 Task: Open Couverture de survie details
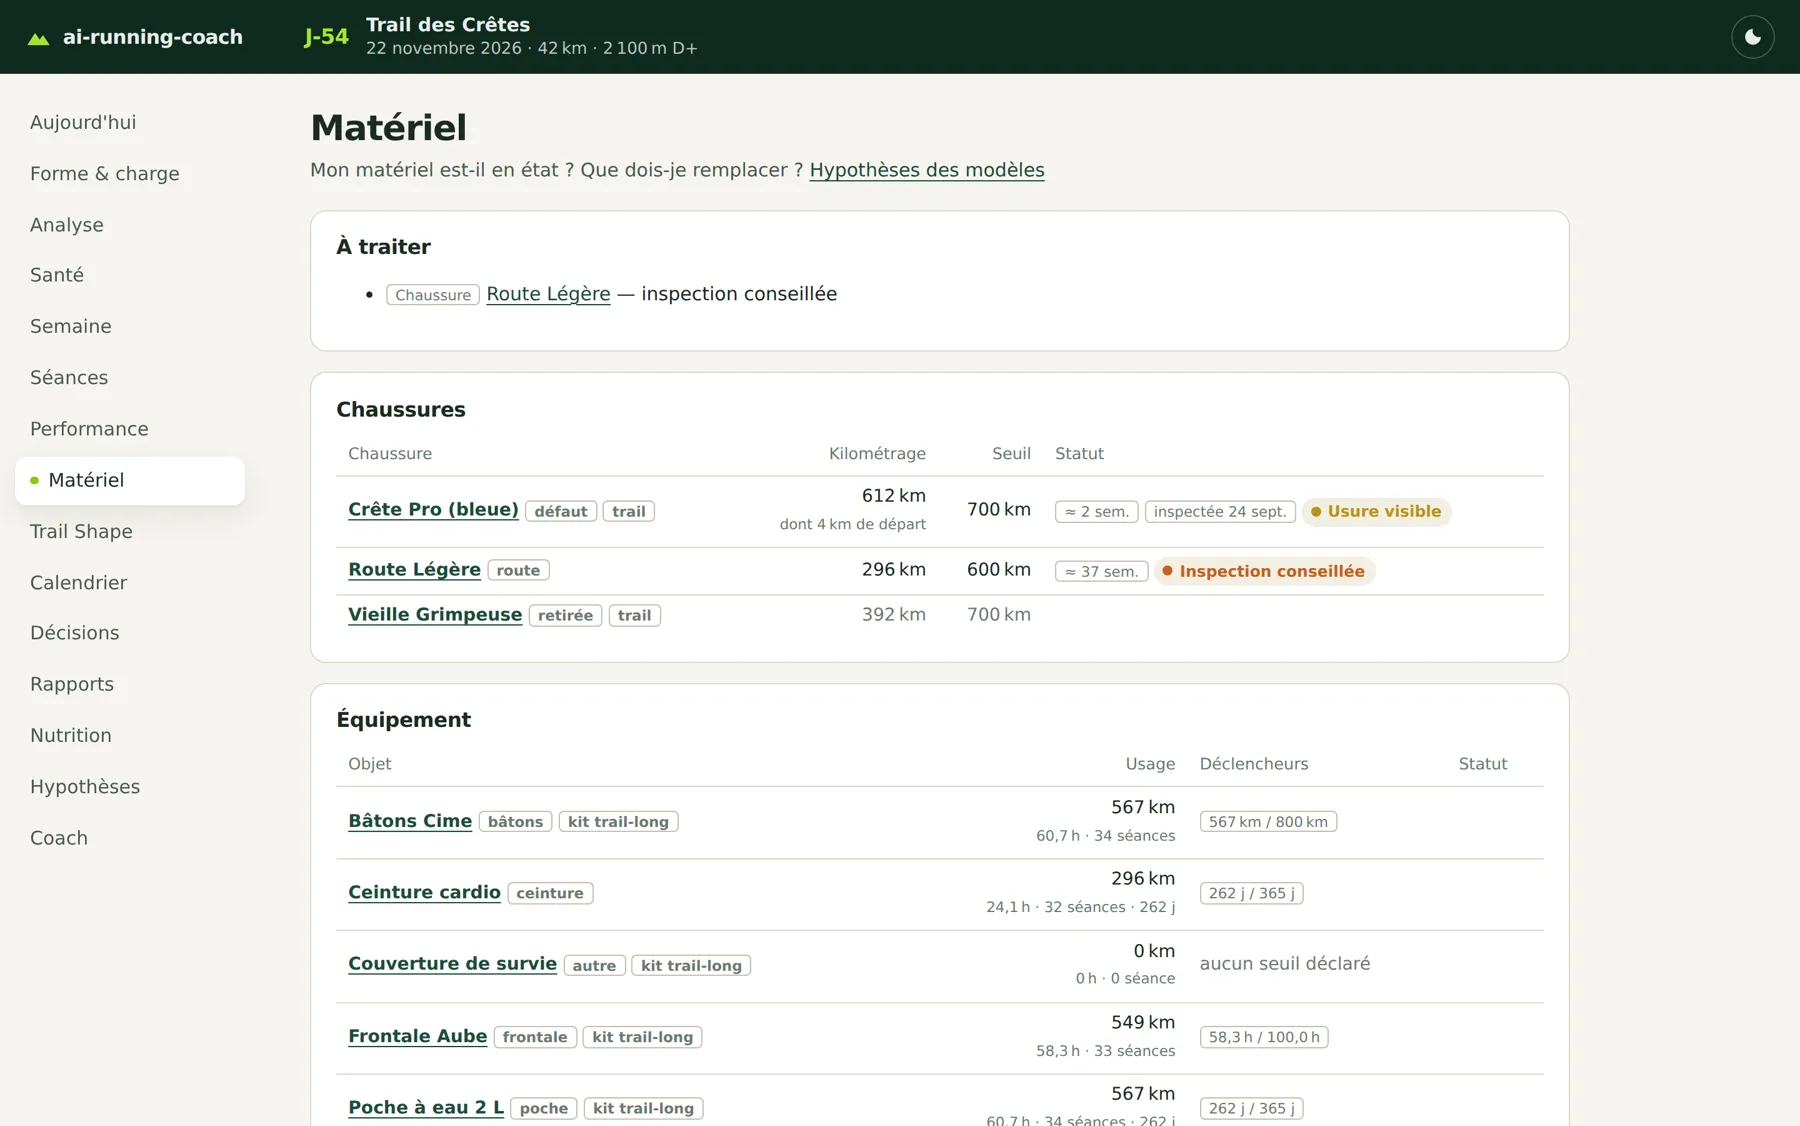[x=452, y=964]
